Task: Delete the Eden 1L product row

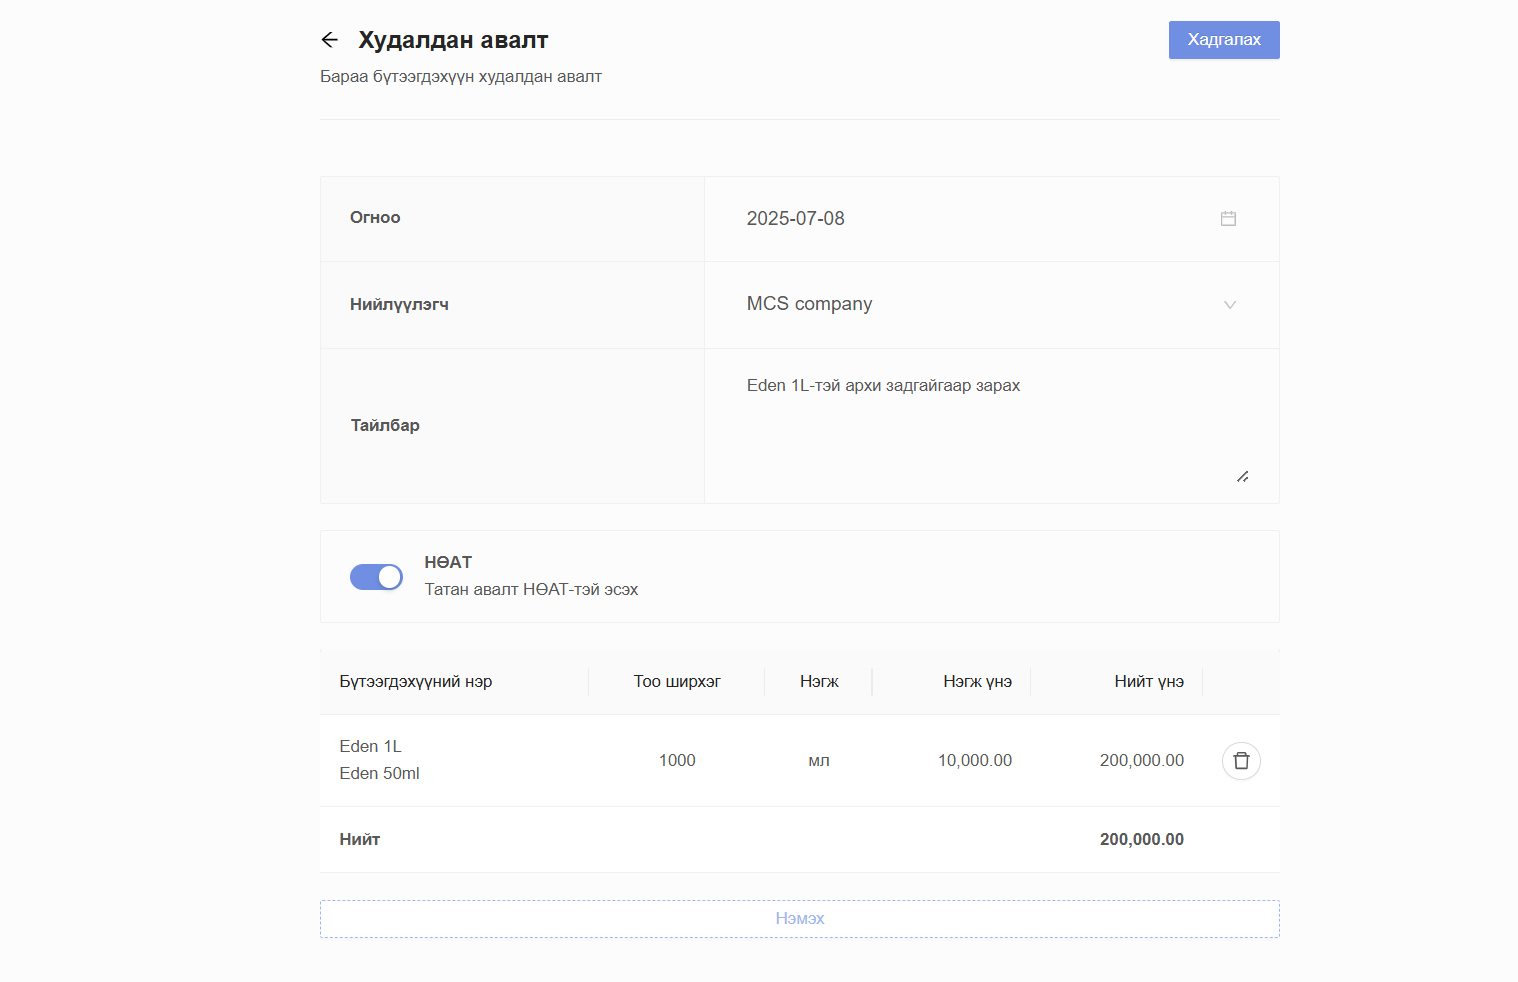Action: 1240,761
